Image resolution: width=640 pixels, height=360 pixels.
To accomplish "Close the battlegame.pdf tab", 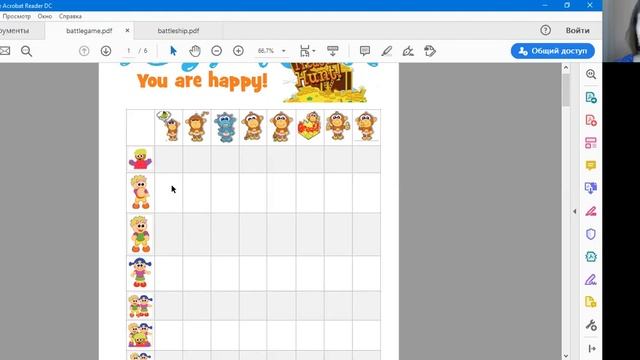I will click(x=127, y=31).
